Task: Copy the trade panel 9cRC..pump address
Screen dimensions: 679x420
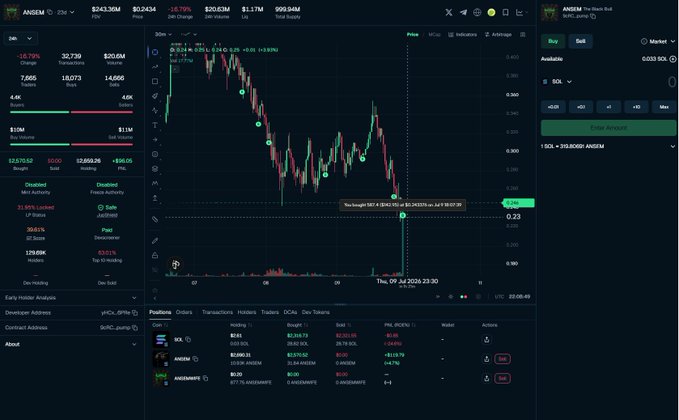Action: (593, 16)
